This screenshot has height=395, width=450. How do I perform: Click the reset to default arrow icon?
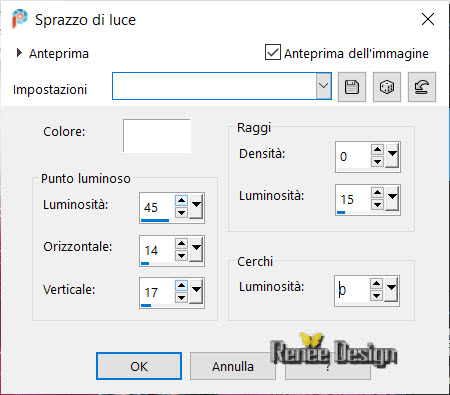422,87
